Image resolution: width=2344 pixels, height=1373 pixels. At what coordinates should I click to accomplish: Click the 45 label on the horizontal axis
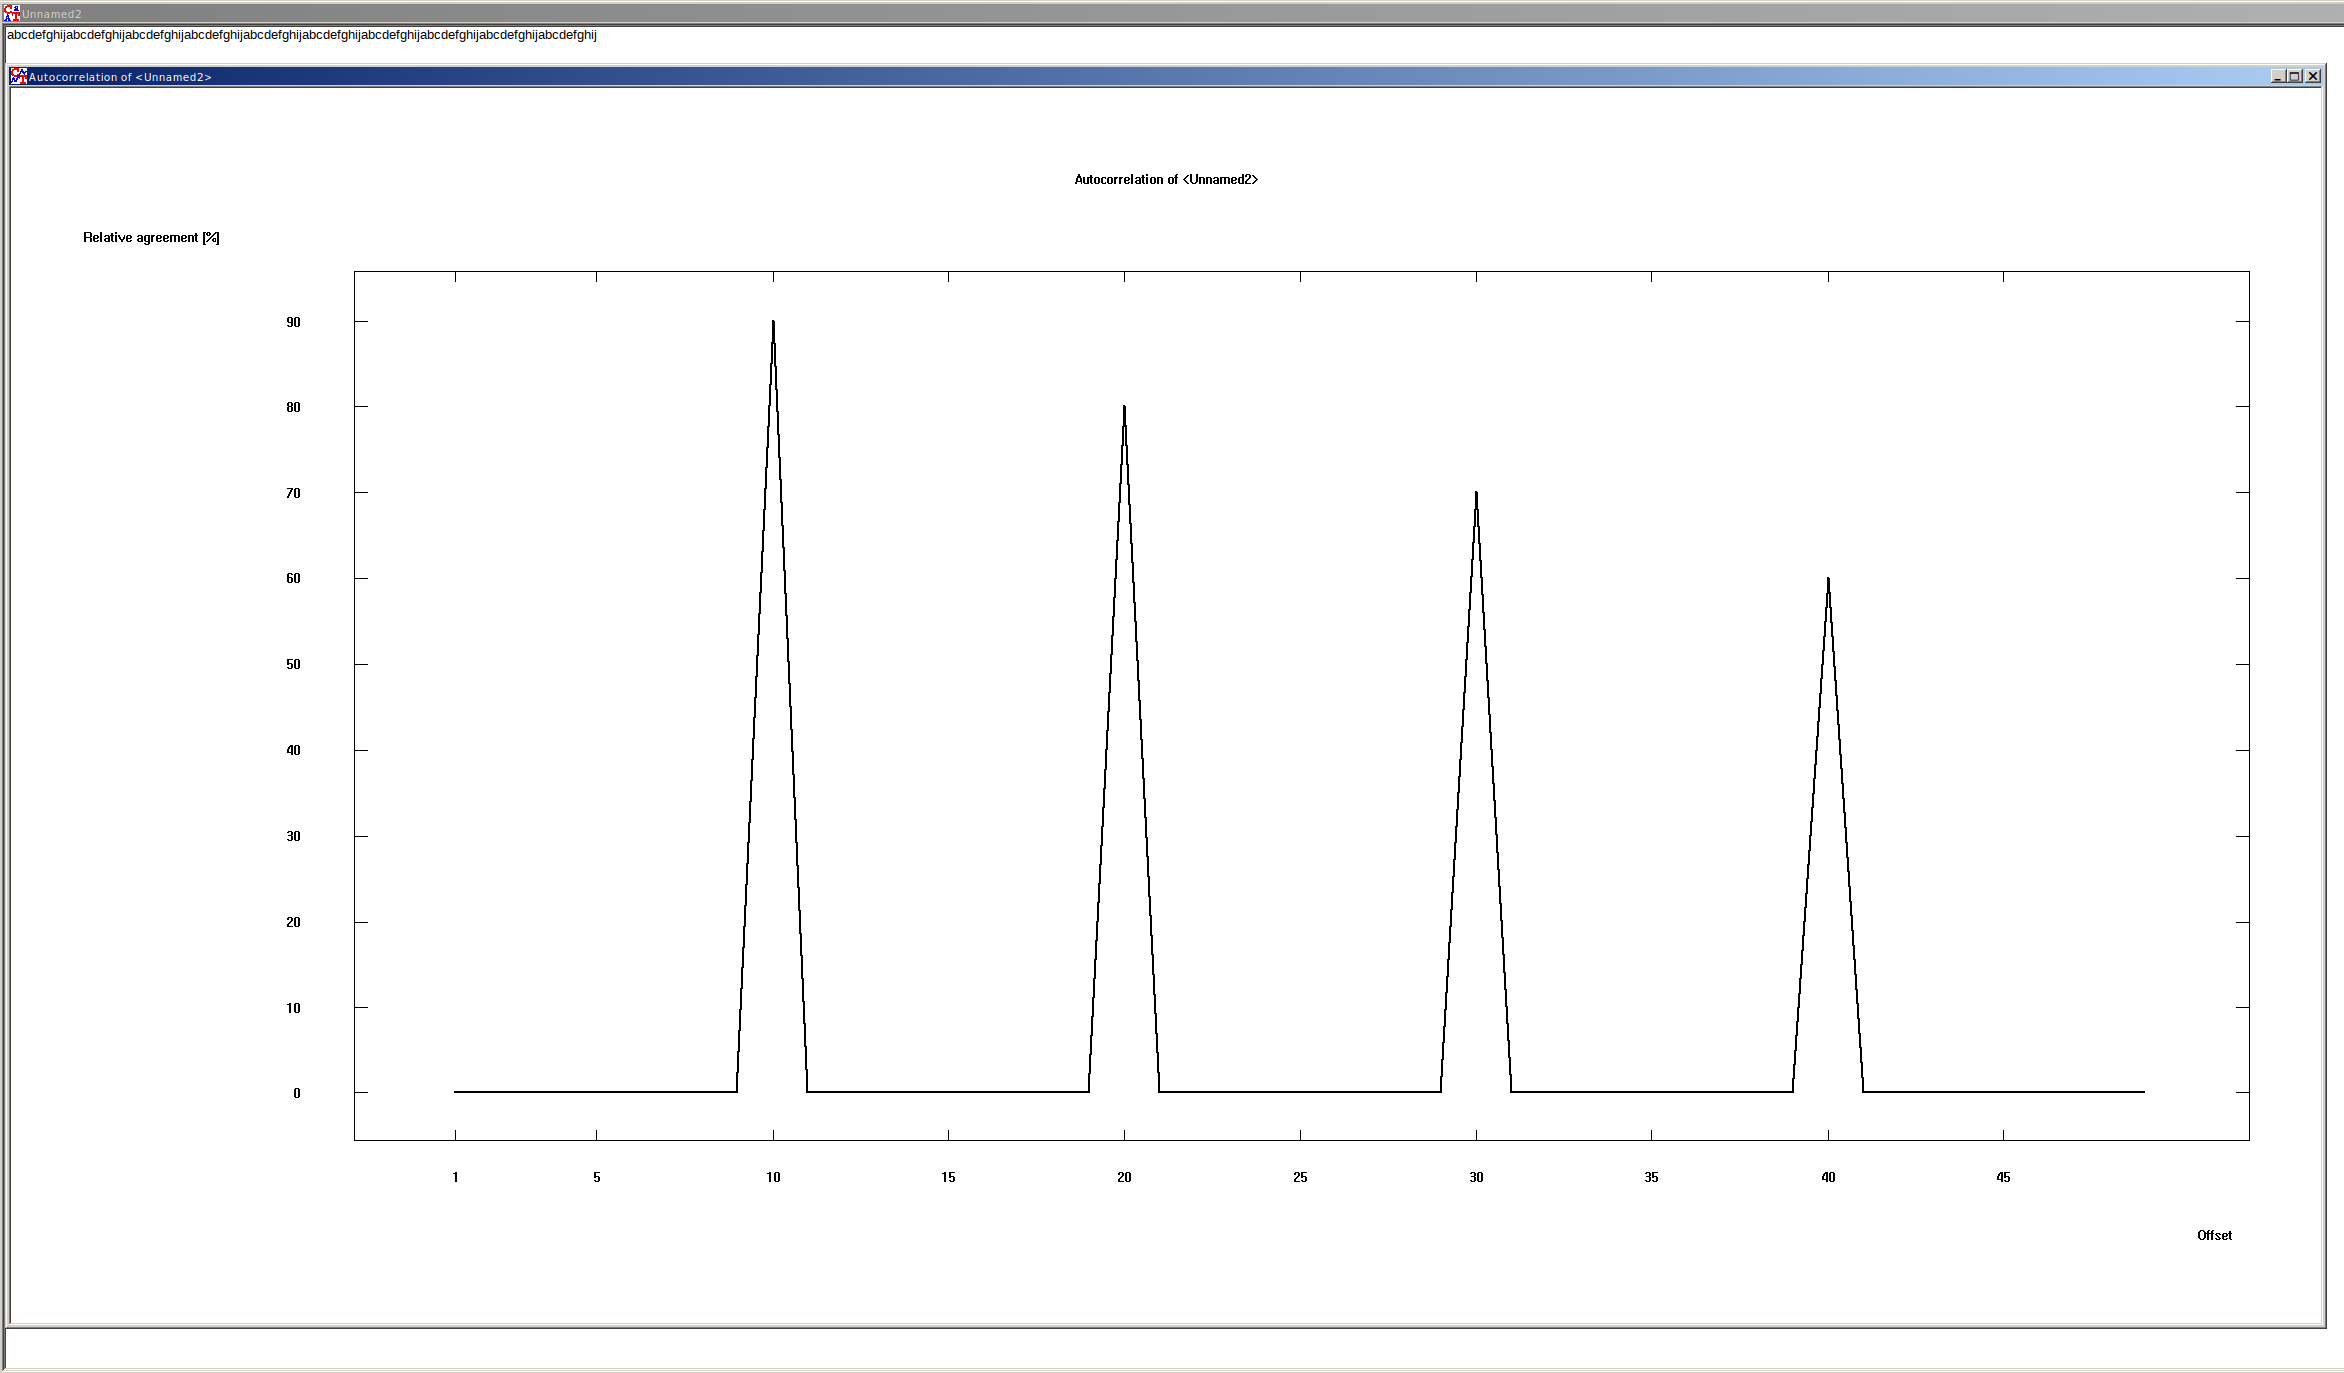2003,1178
